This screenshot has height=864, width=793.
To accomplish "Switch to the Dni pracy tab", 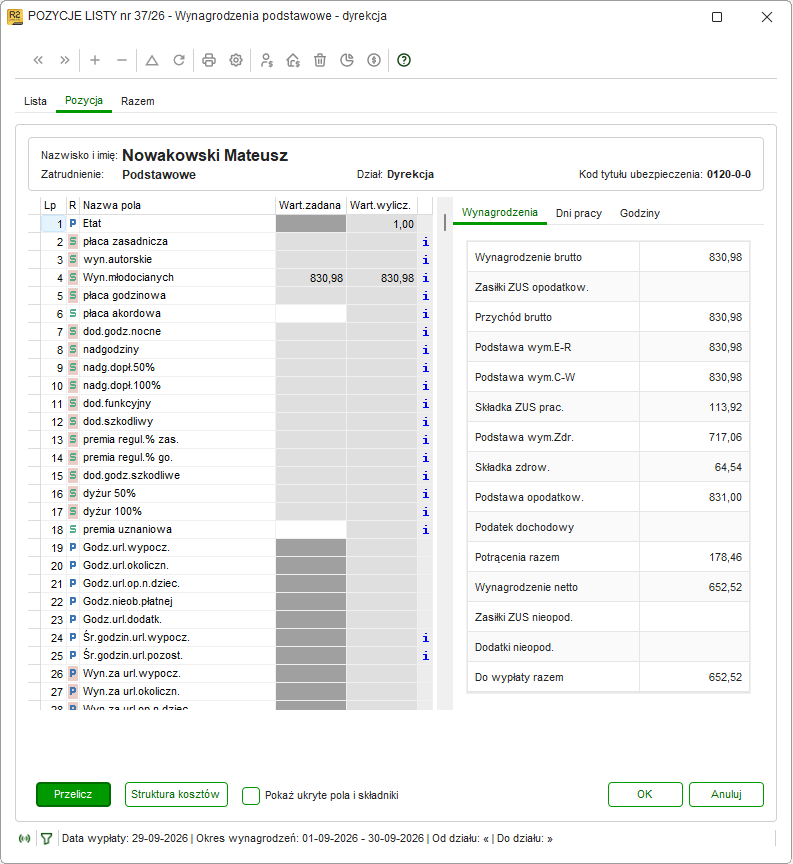I will [579, 213].
